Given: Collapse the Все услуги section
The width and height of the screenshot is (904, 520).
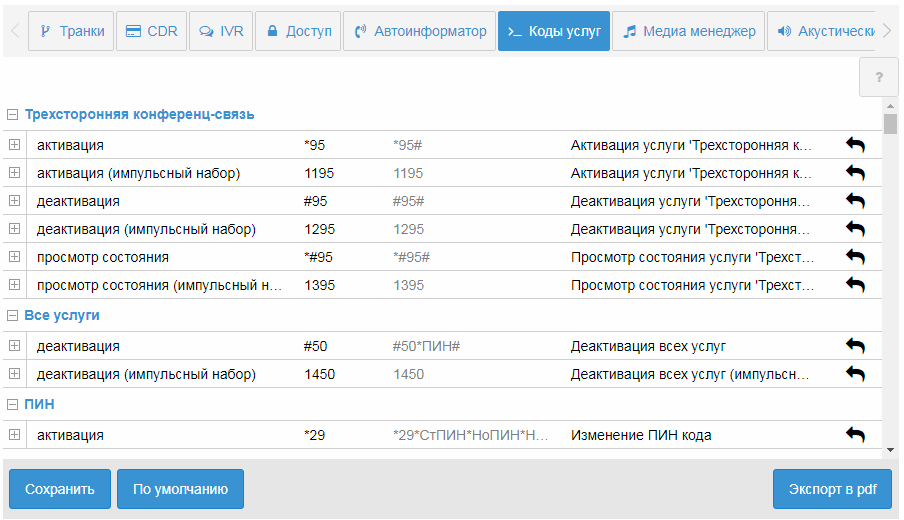Looking at the screenshot, I should (13, 315).
